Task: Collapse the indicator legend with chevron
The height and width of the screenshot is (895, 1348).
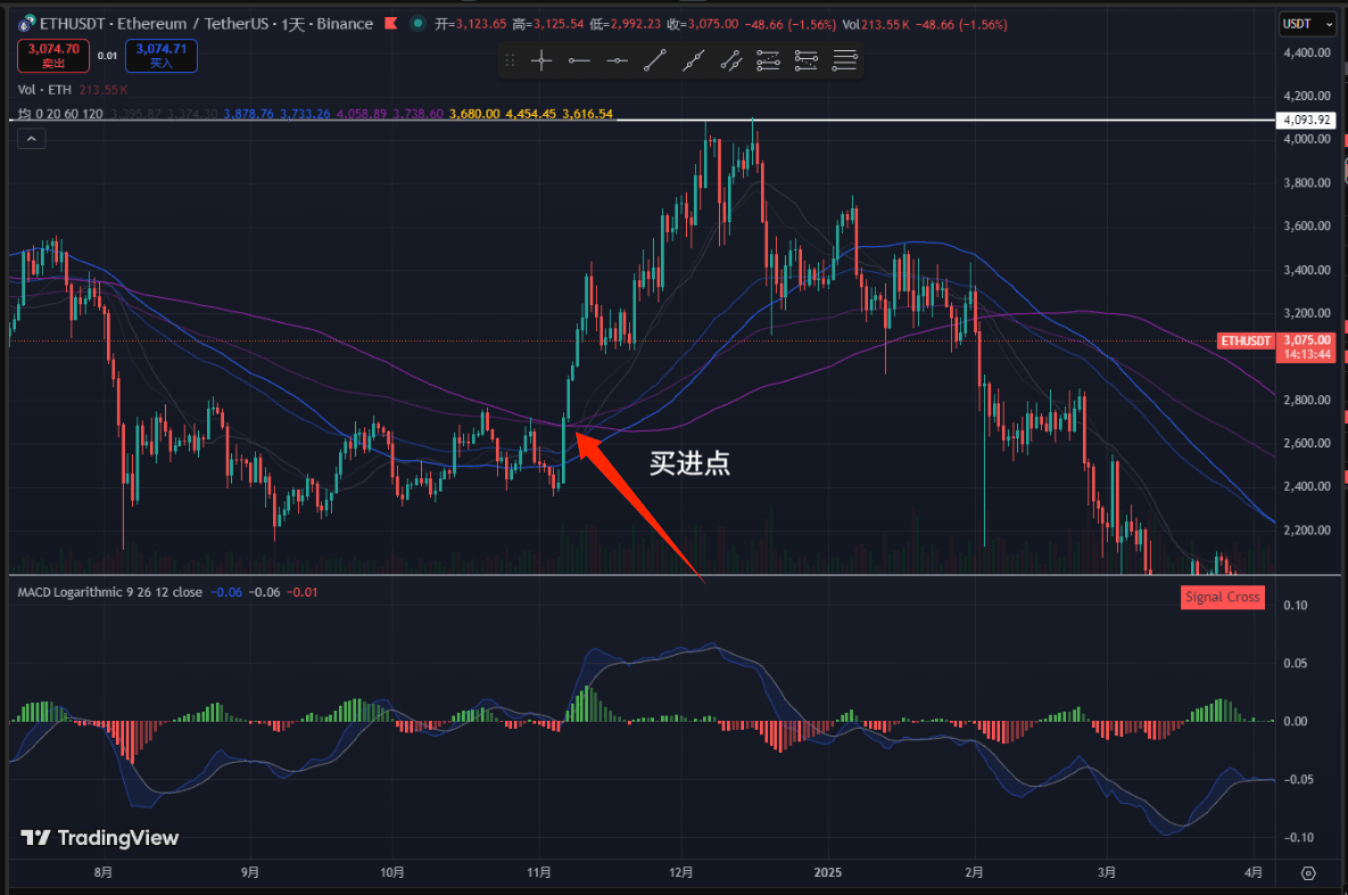Action: coord(31,139)
